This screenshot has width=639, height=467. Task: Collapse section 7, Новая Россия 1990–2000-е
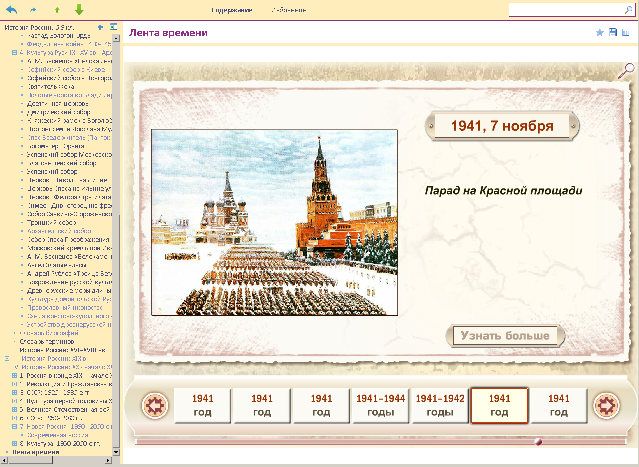[x=15, y=426]
